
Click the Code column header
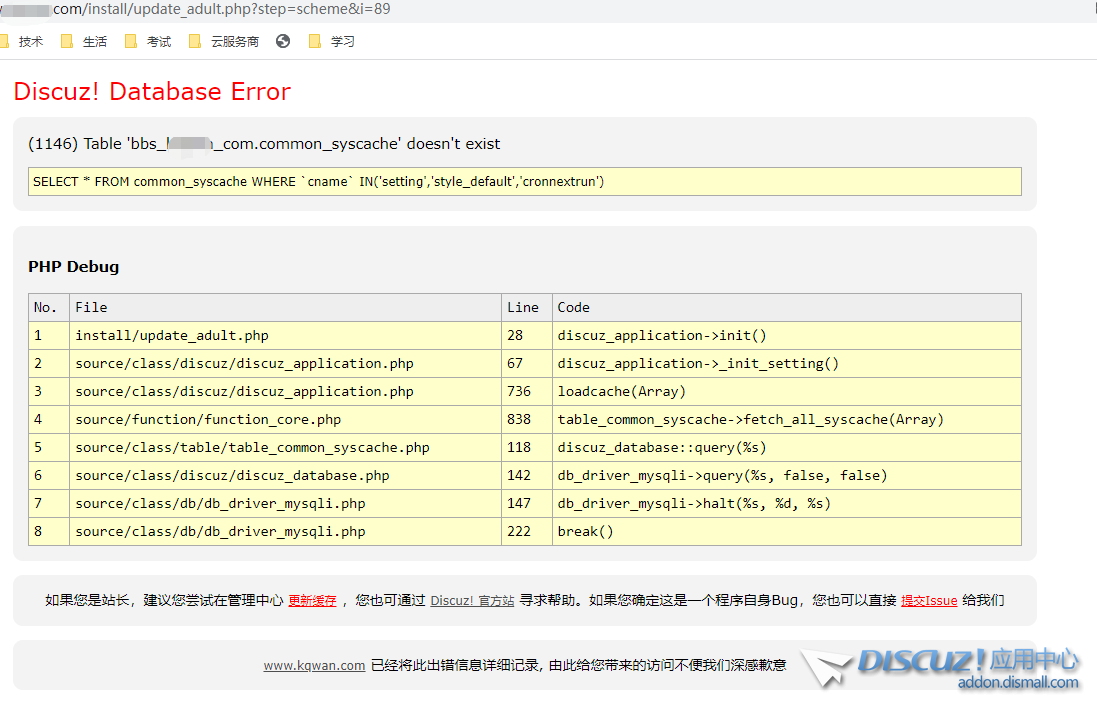point(573,308)
